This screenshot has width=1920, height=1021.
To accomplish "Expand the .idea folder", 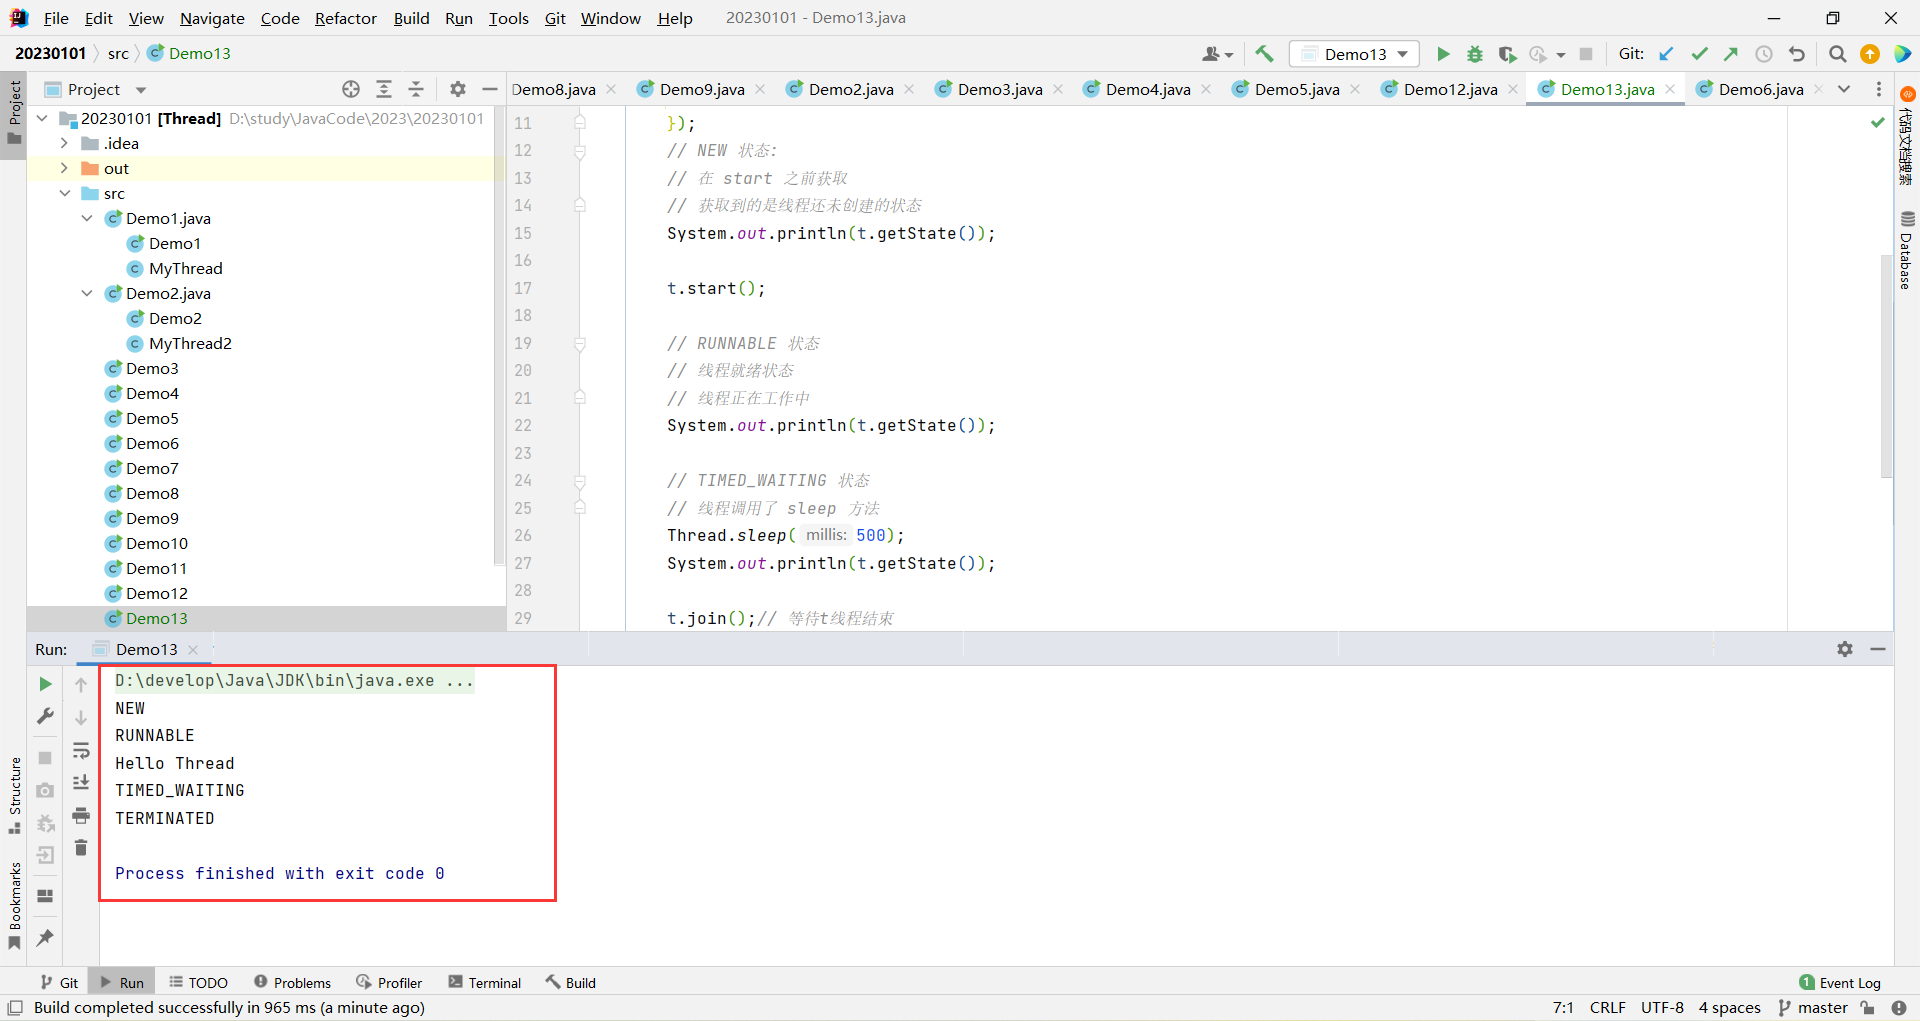I will click(64, 143).
